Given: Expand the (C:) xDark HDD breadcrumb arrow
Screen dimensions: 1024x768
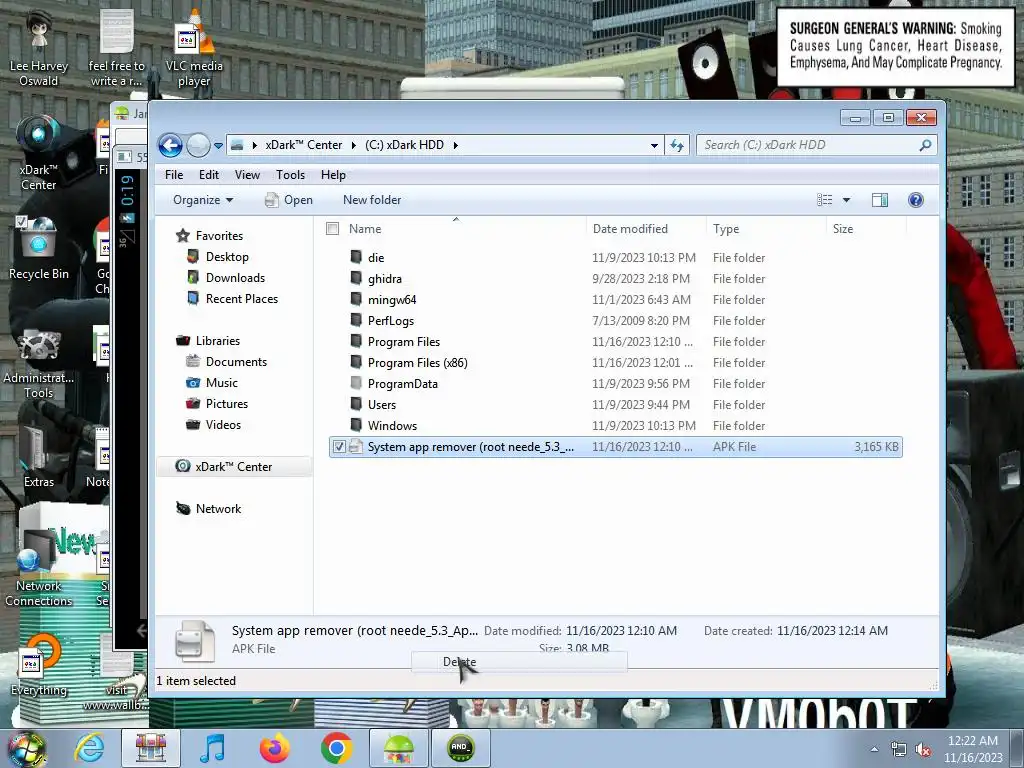Looking at the screenshot, I should click(455, 145).
